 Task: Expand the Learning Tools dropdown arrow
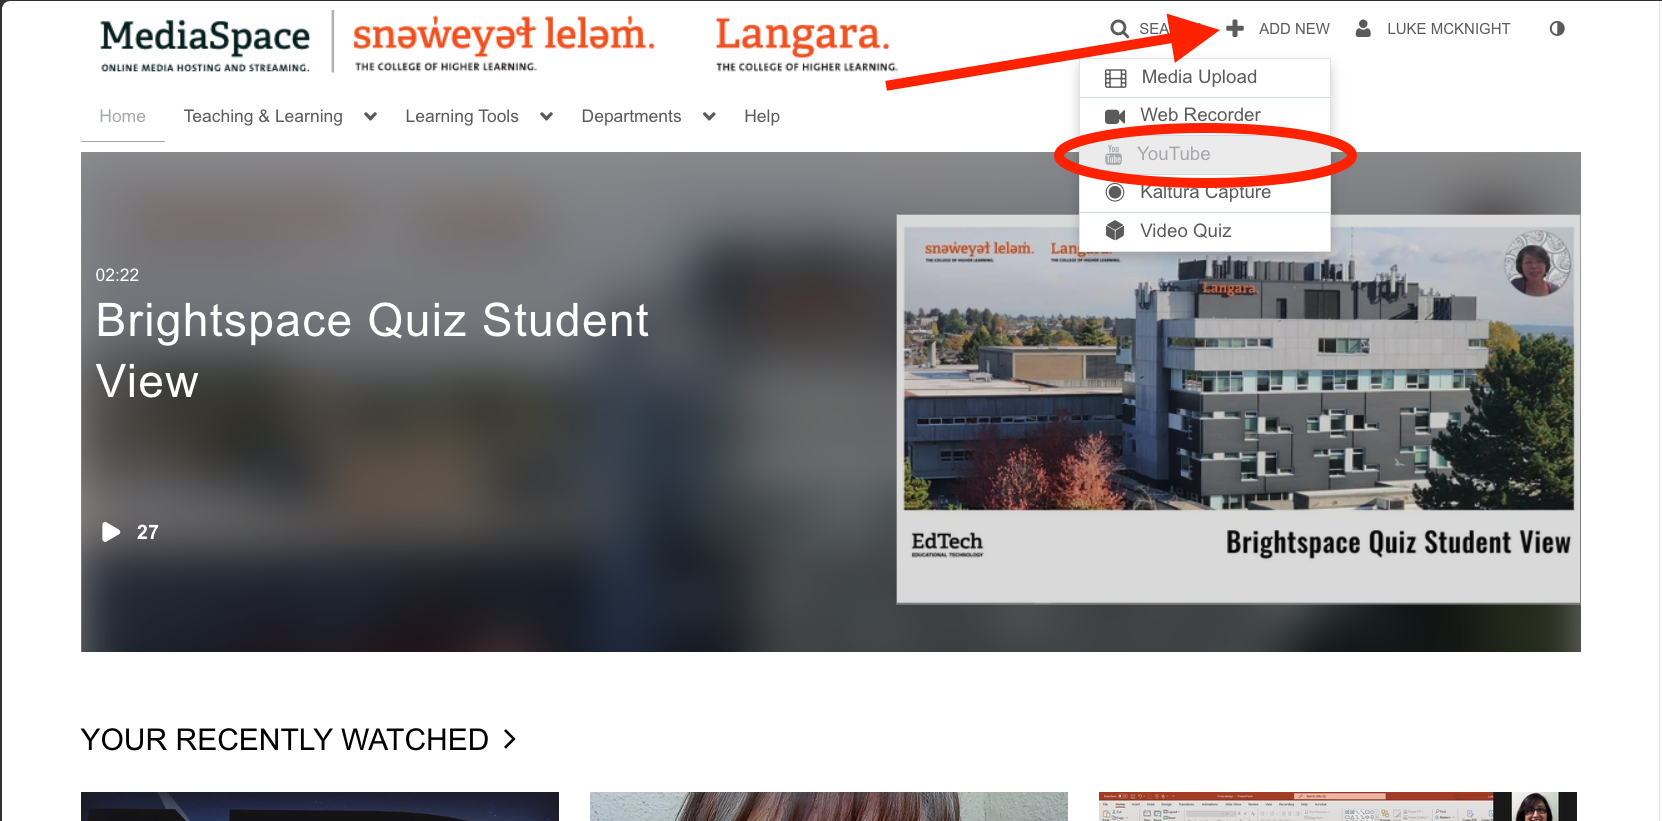546,116
